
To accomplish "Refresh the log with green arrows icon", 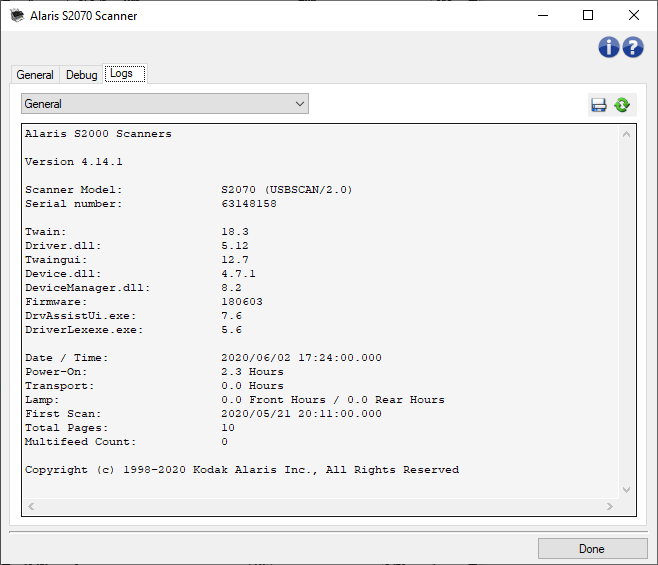I will pos(622,105).
